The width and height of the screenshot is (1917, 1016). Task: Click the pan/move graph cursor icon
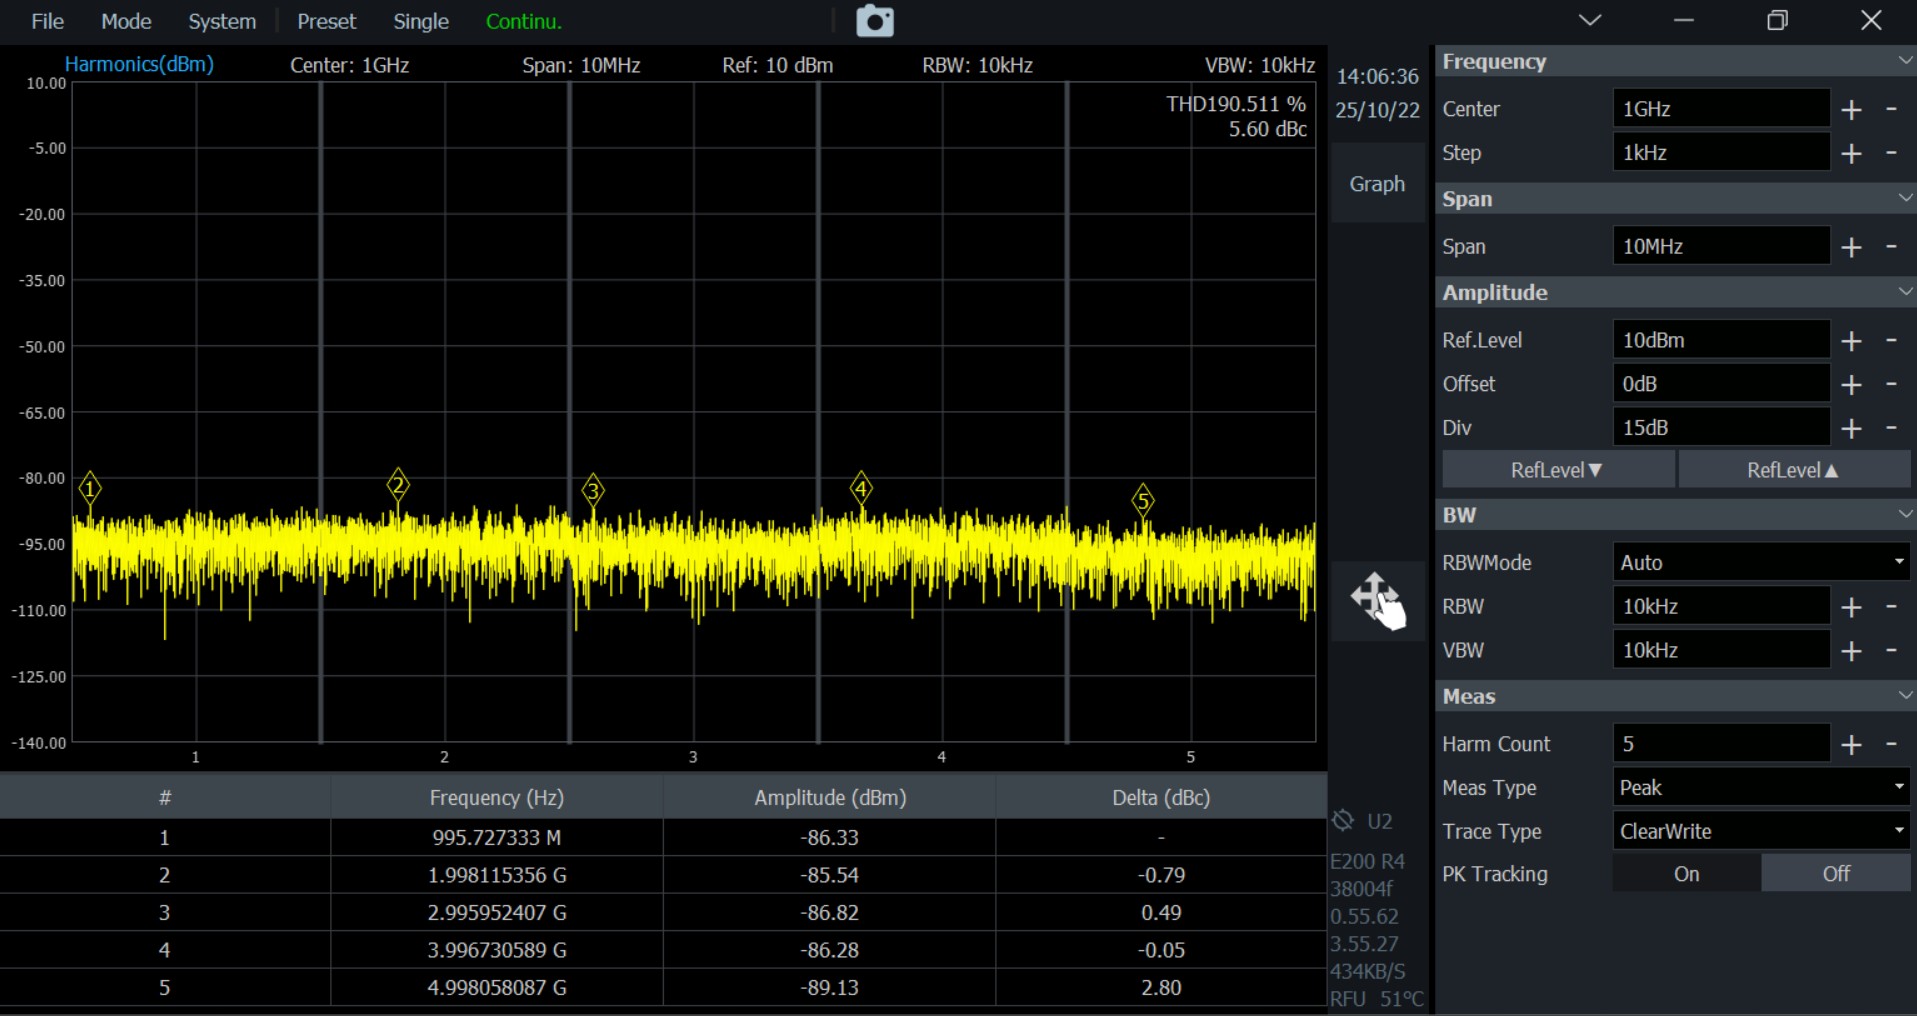pyautogui.click(x=1377, y=600)
